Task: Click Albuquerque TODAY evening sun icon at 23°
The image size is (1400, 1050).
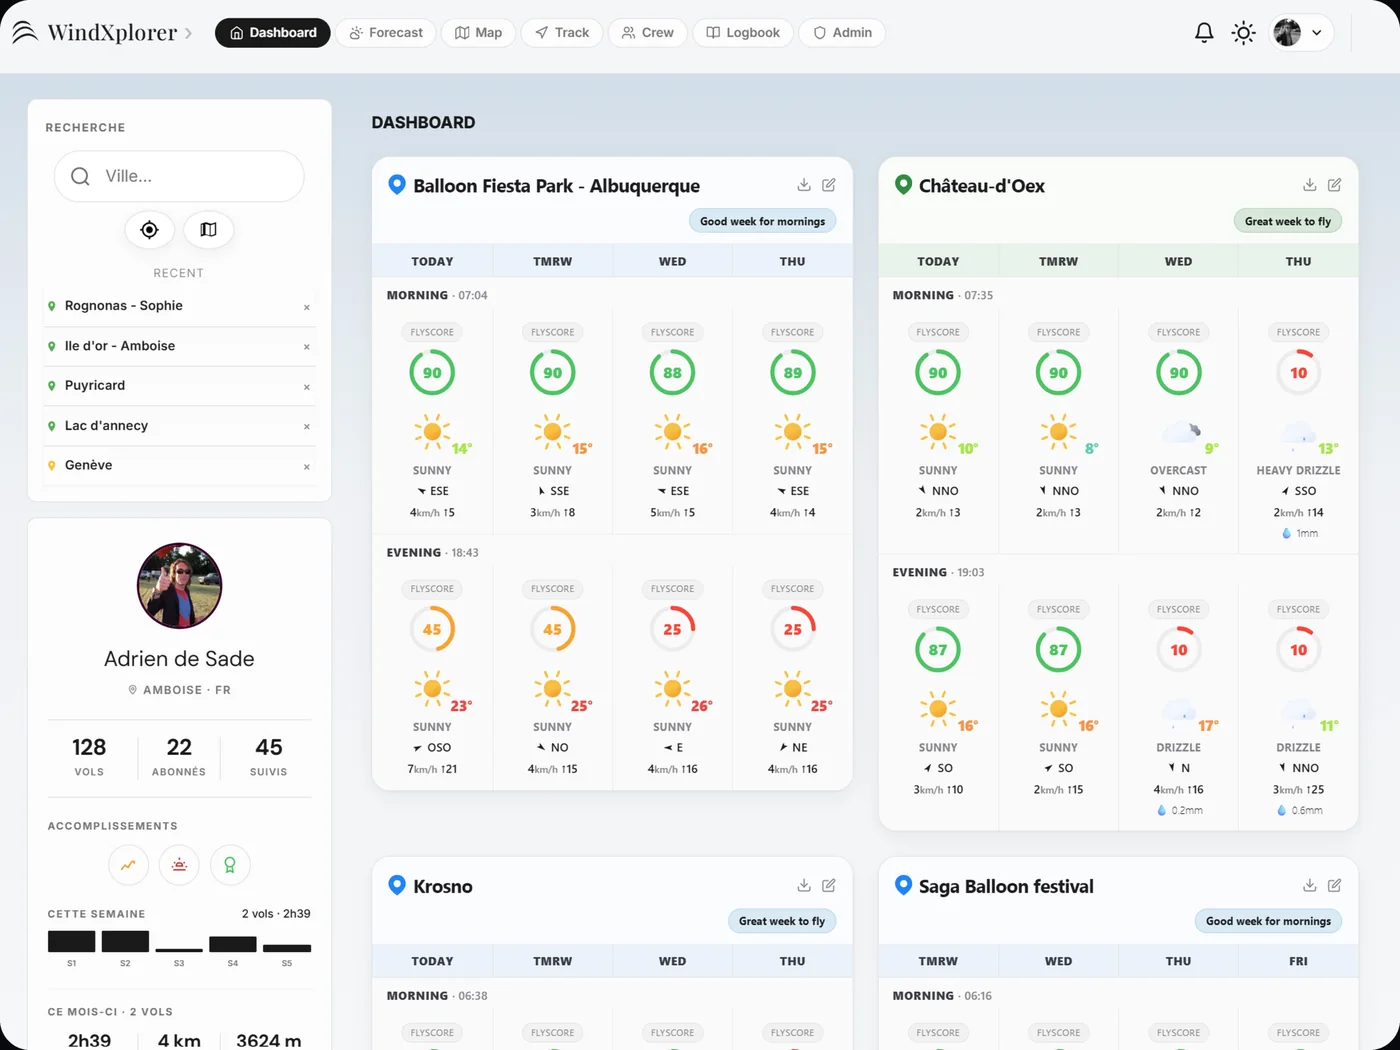Action: coord(432,689)
